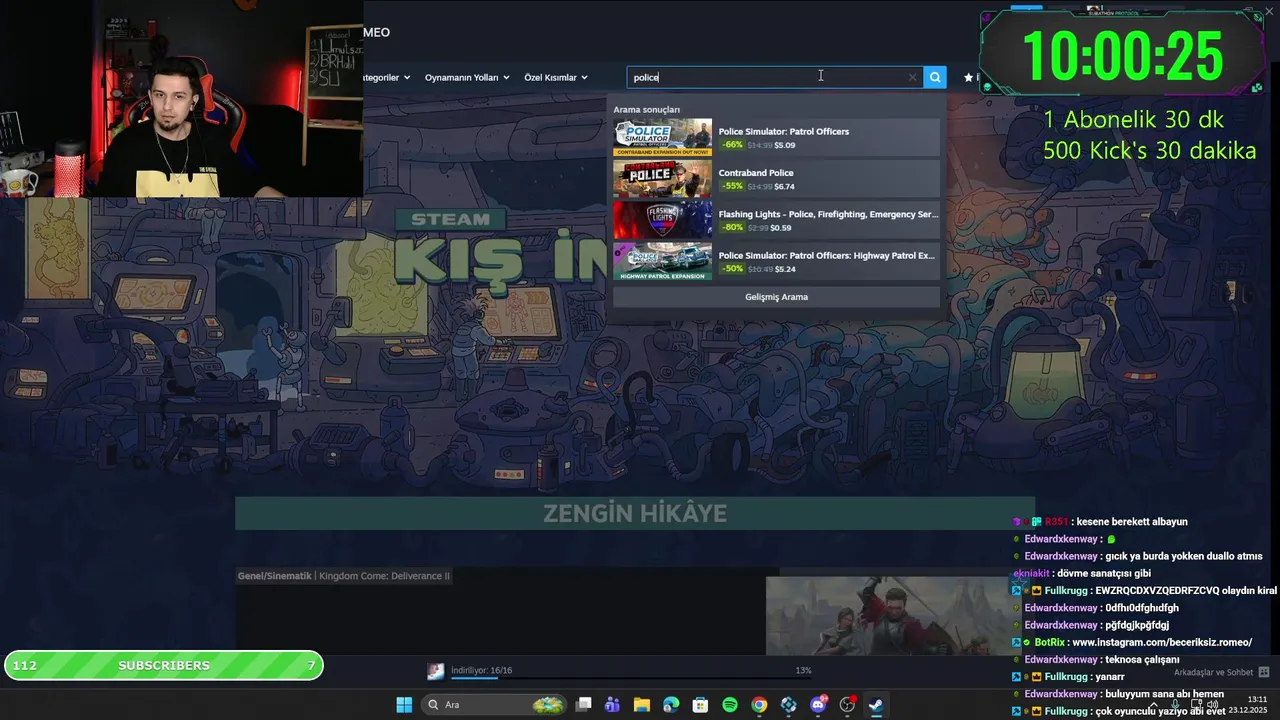Open the Windows Start menu
The width and height of the screenshot is (1280, 720).
[x=404, y=705]
